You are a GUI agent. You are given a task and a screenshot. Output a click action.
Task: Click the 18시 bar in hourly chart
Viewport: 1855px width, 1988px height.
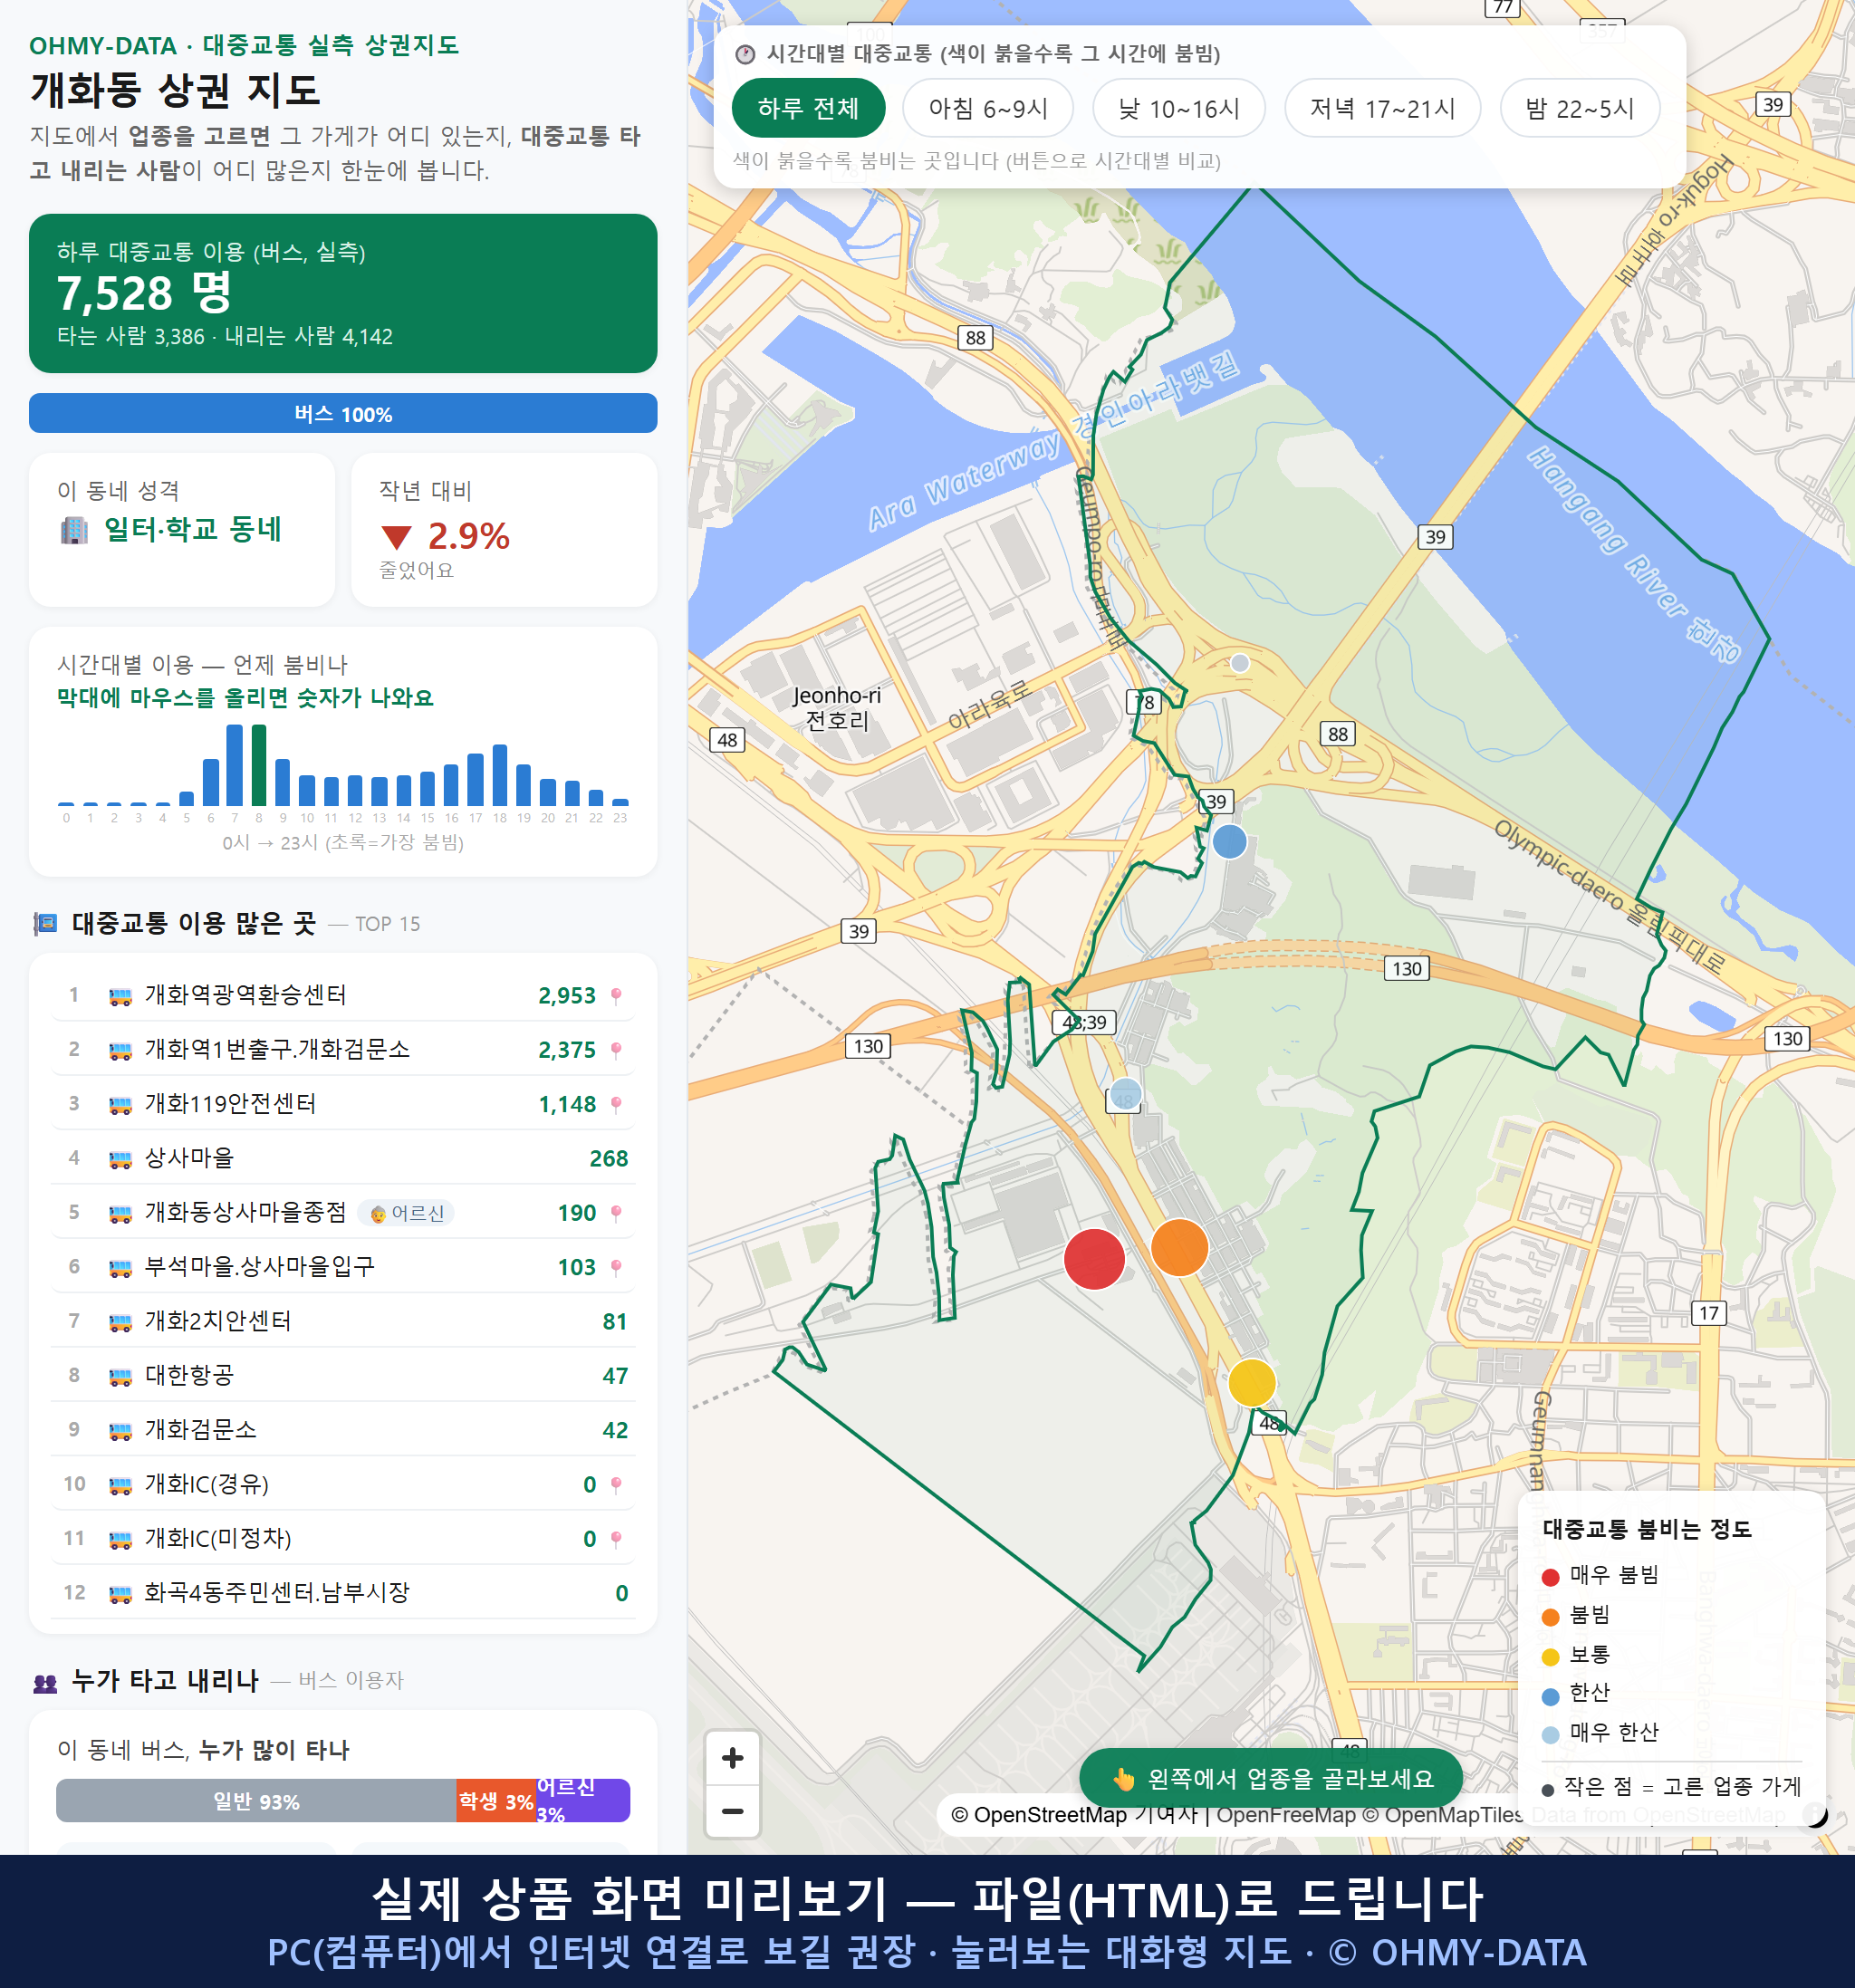tap(500, 775)
